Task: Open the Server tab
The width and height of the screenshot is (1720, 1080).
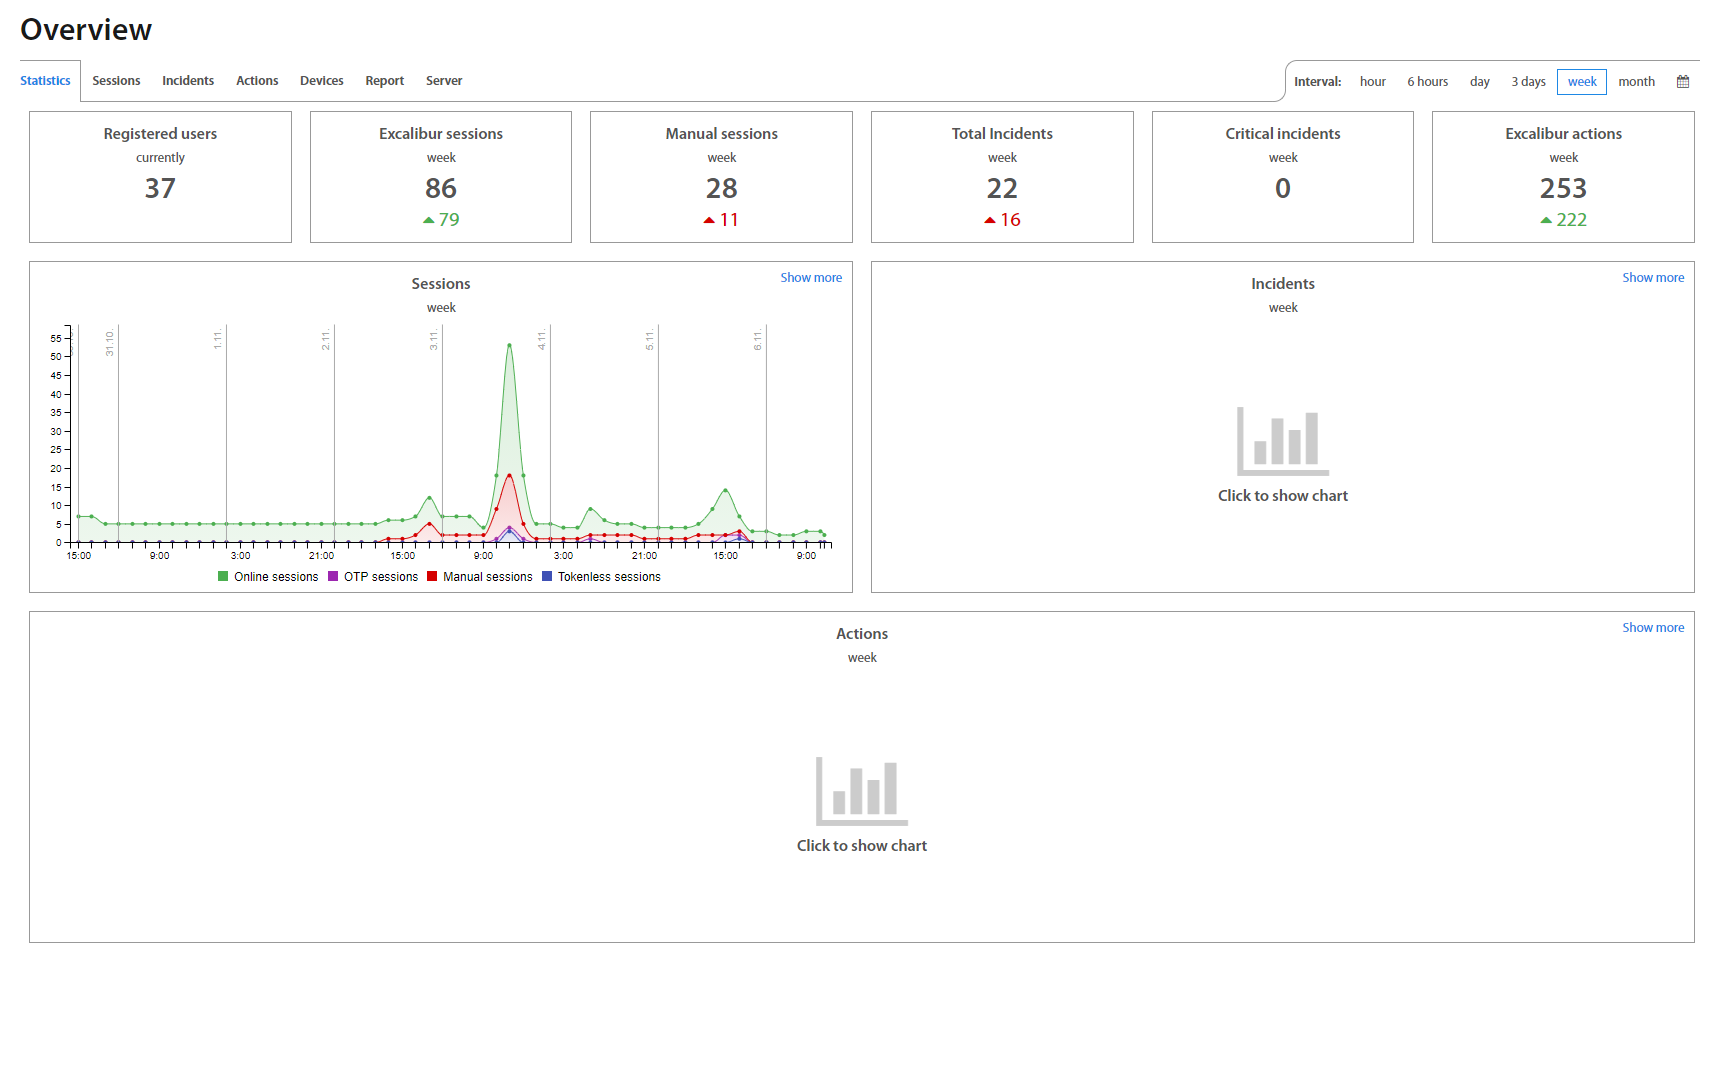Action: pos(443,81)
